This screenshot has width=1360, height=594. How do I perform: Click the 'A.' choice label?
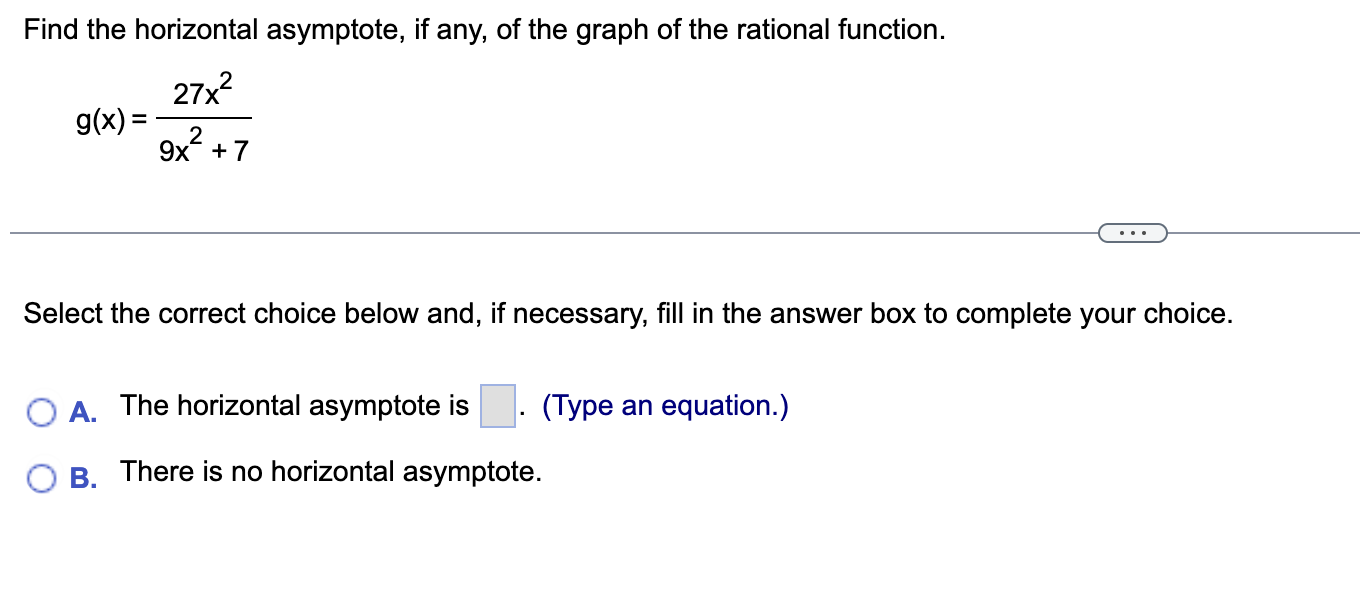tap(81, 411)
